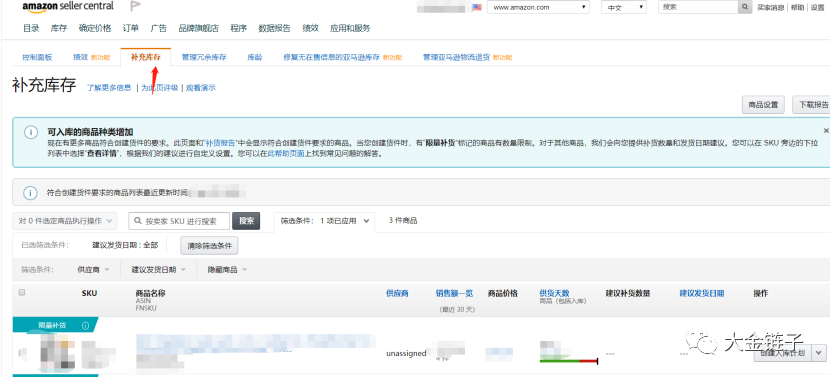The width and height of the screenshot is (830, 378).
Task: Click the 帮助 link in header
Action: click(797, 7)
